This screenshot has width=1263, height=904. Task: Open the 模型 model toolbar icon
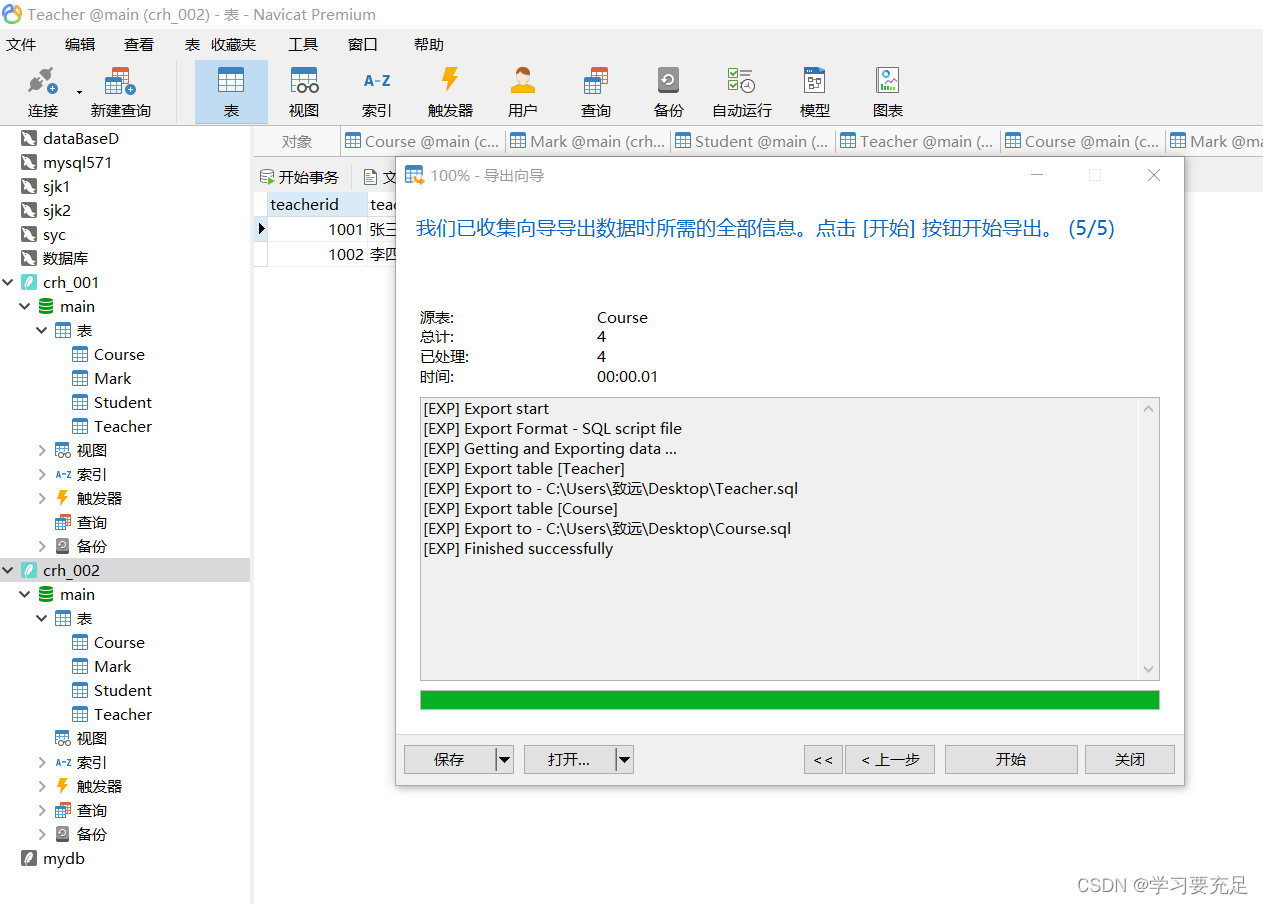pyautogui.click(x=815, y=92)
